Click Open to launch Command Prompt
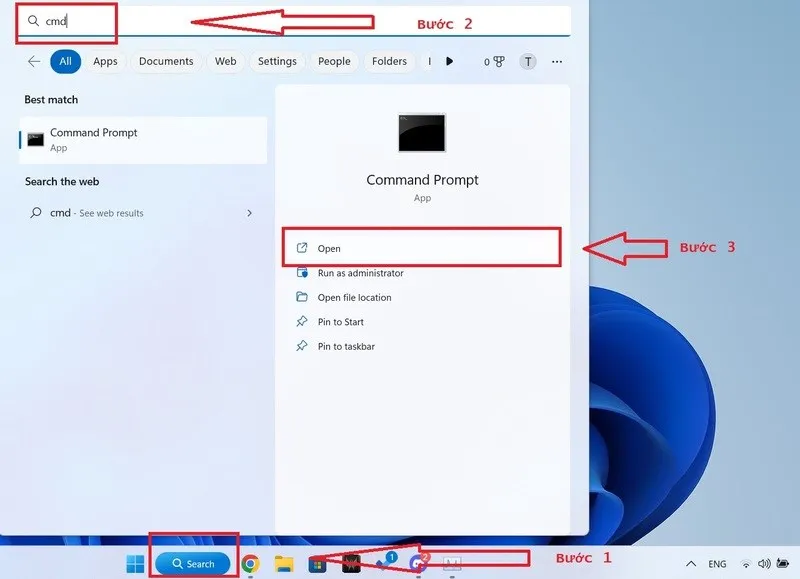The image size is (800, 579). [329, 249]
